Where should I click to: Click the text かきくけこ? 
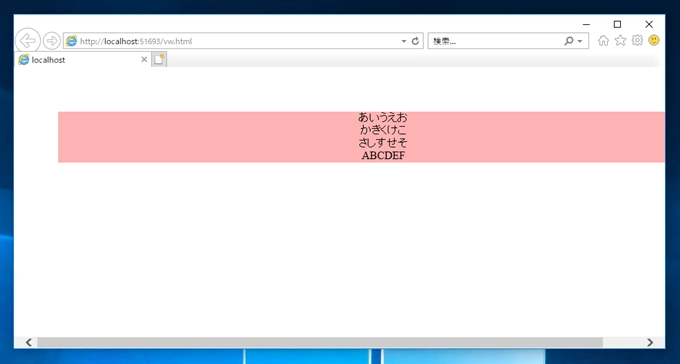(382, 130)
